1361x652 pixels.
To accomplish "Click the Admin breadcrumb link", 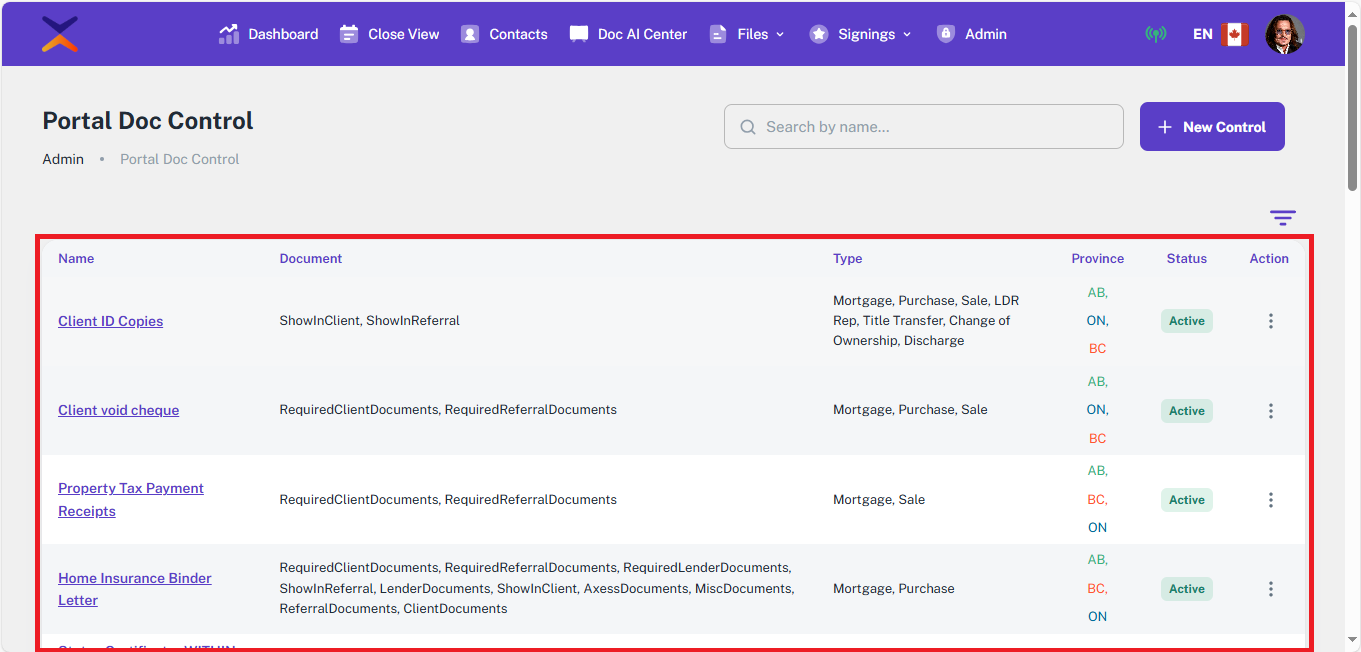I will [x=63, y=159].
